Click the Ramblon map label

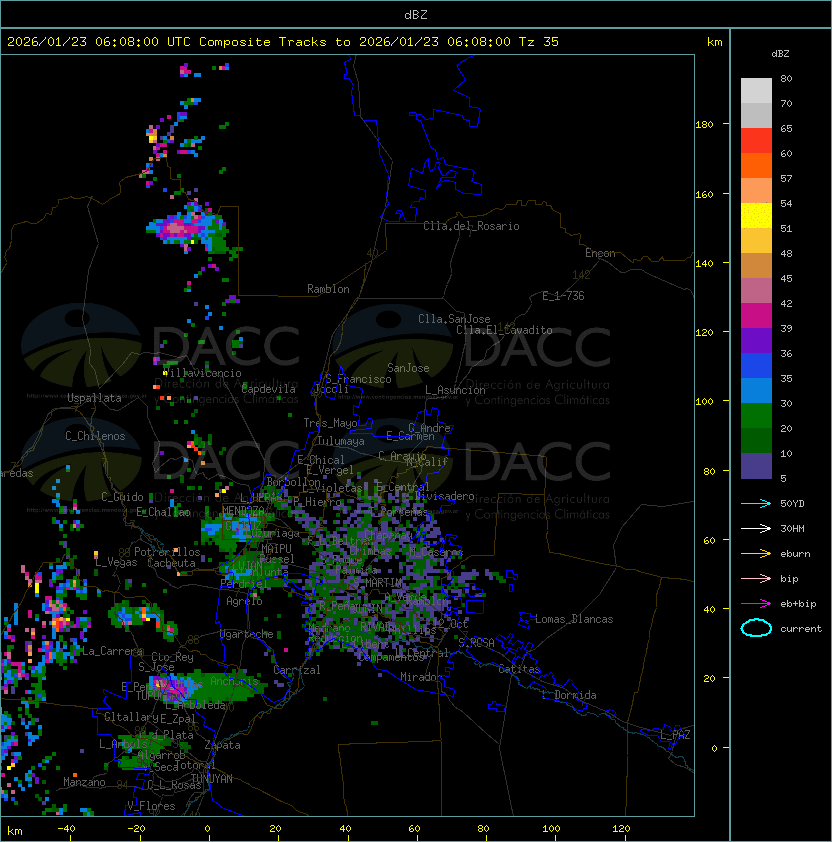[328, 289]
